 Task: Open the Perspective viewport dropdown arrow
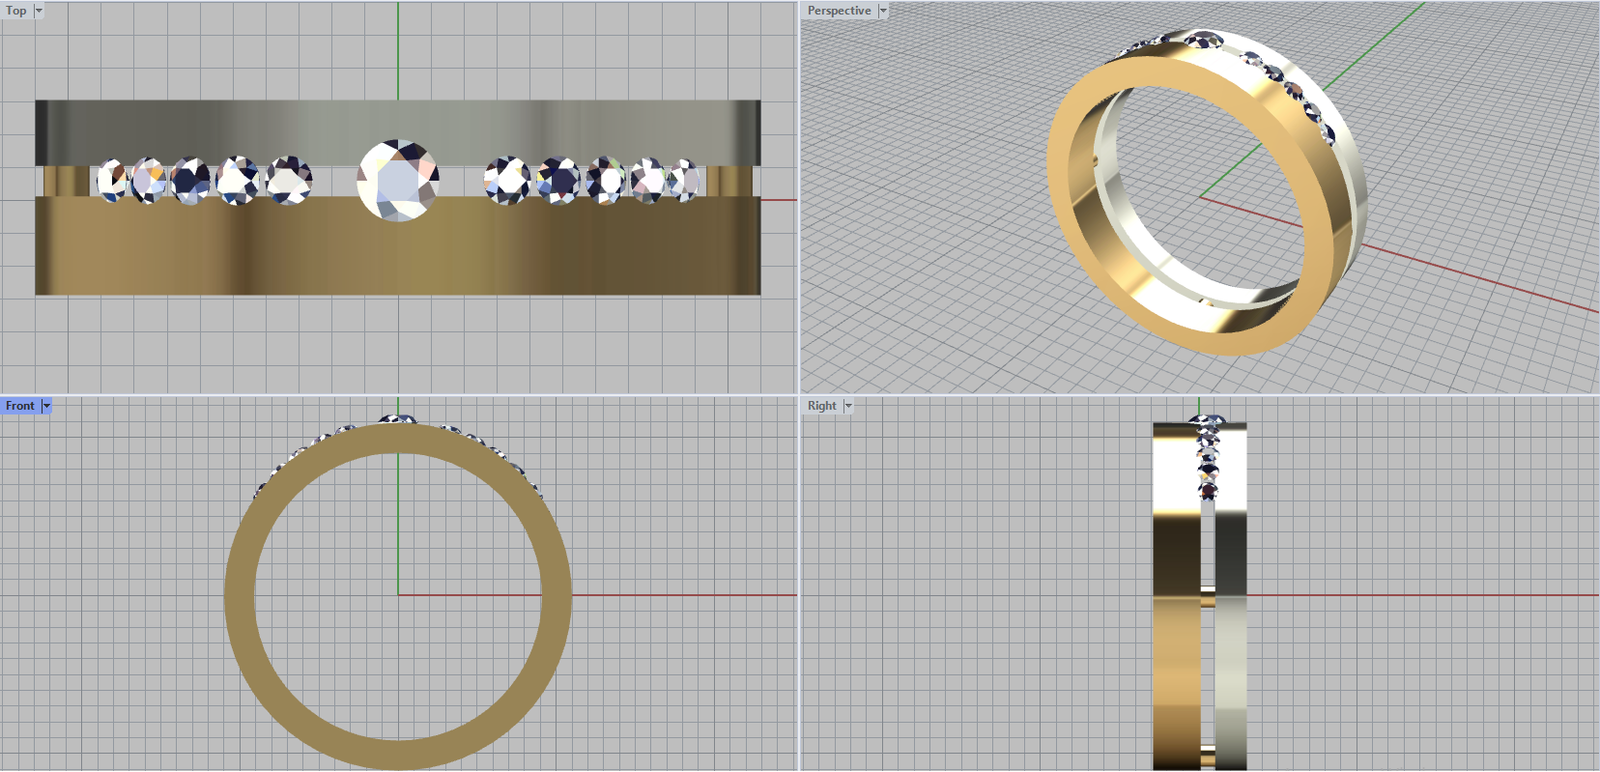click(883, 11)
